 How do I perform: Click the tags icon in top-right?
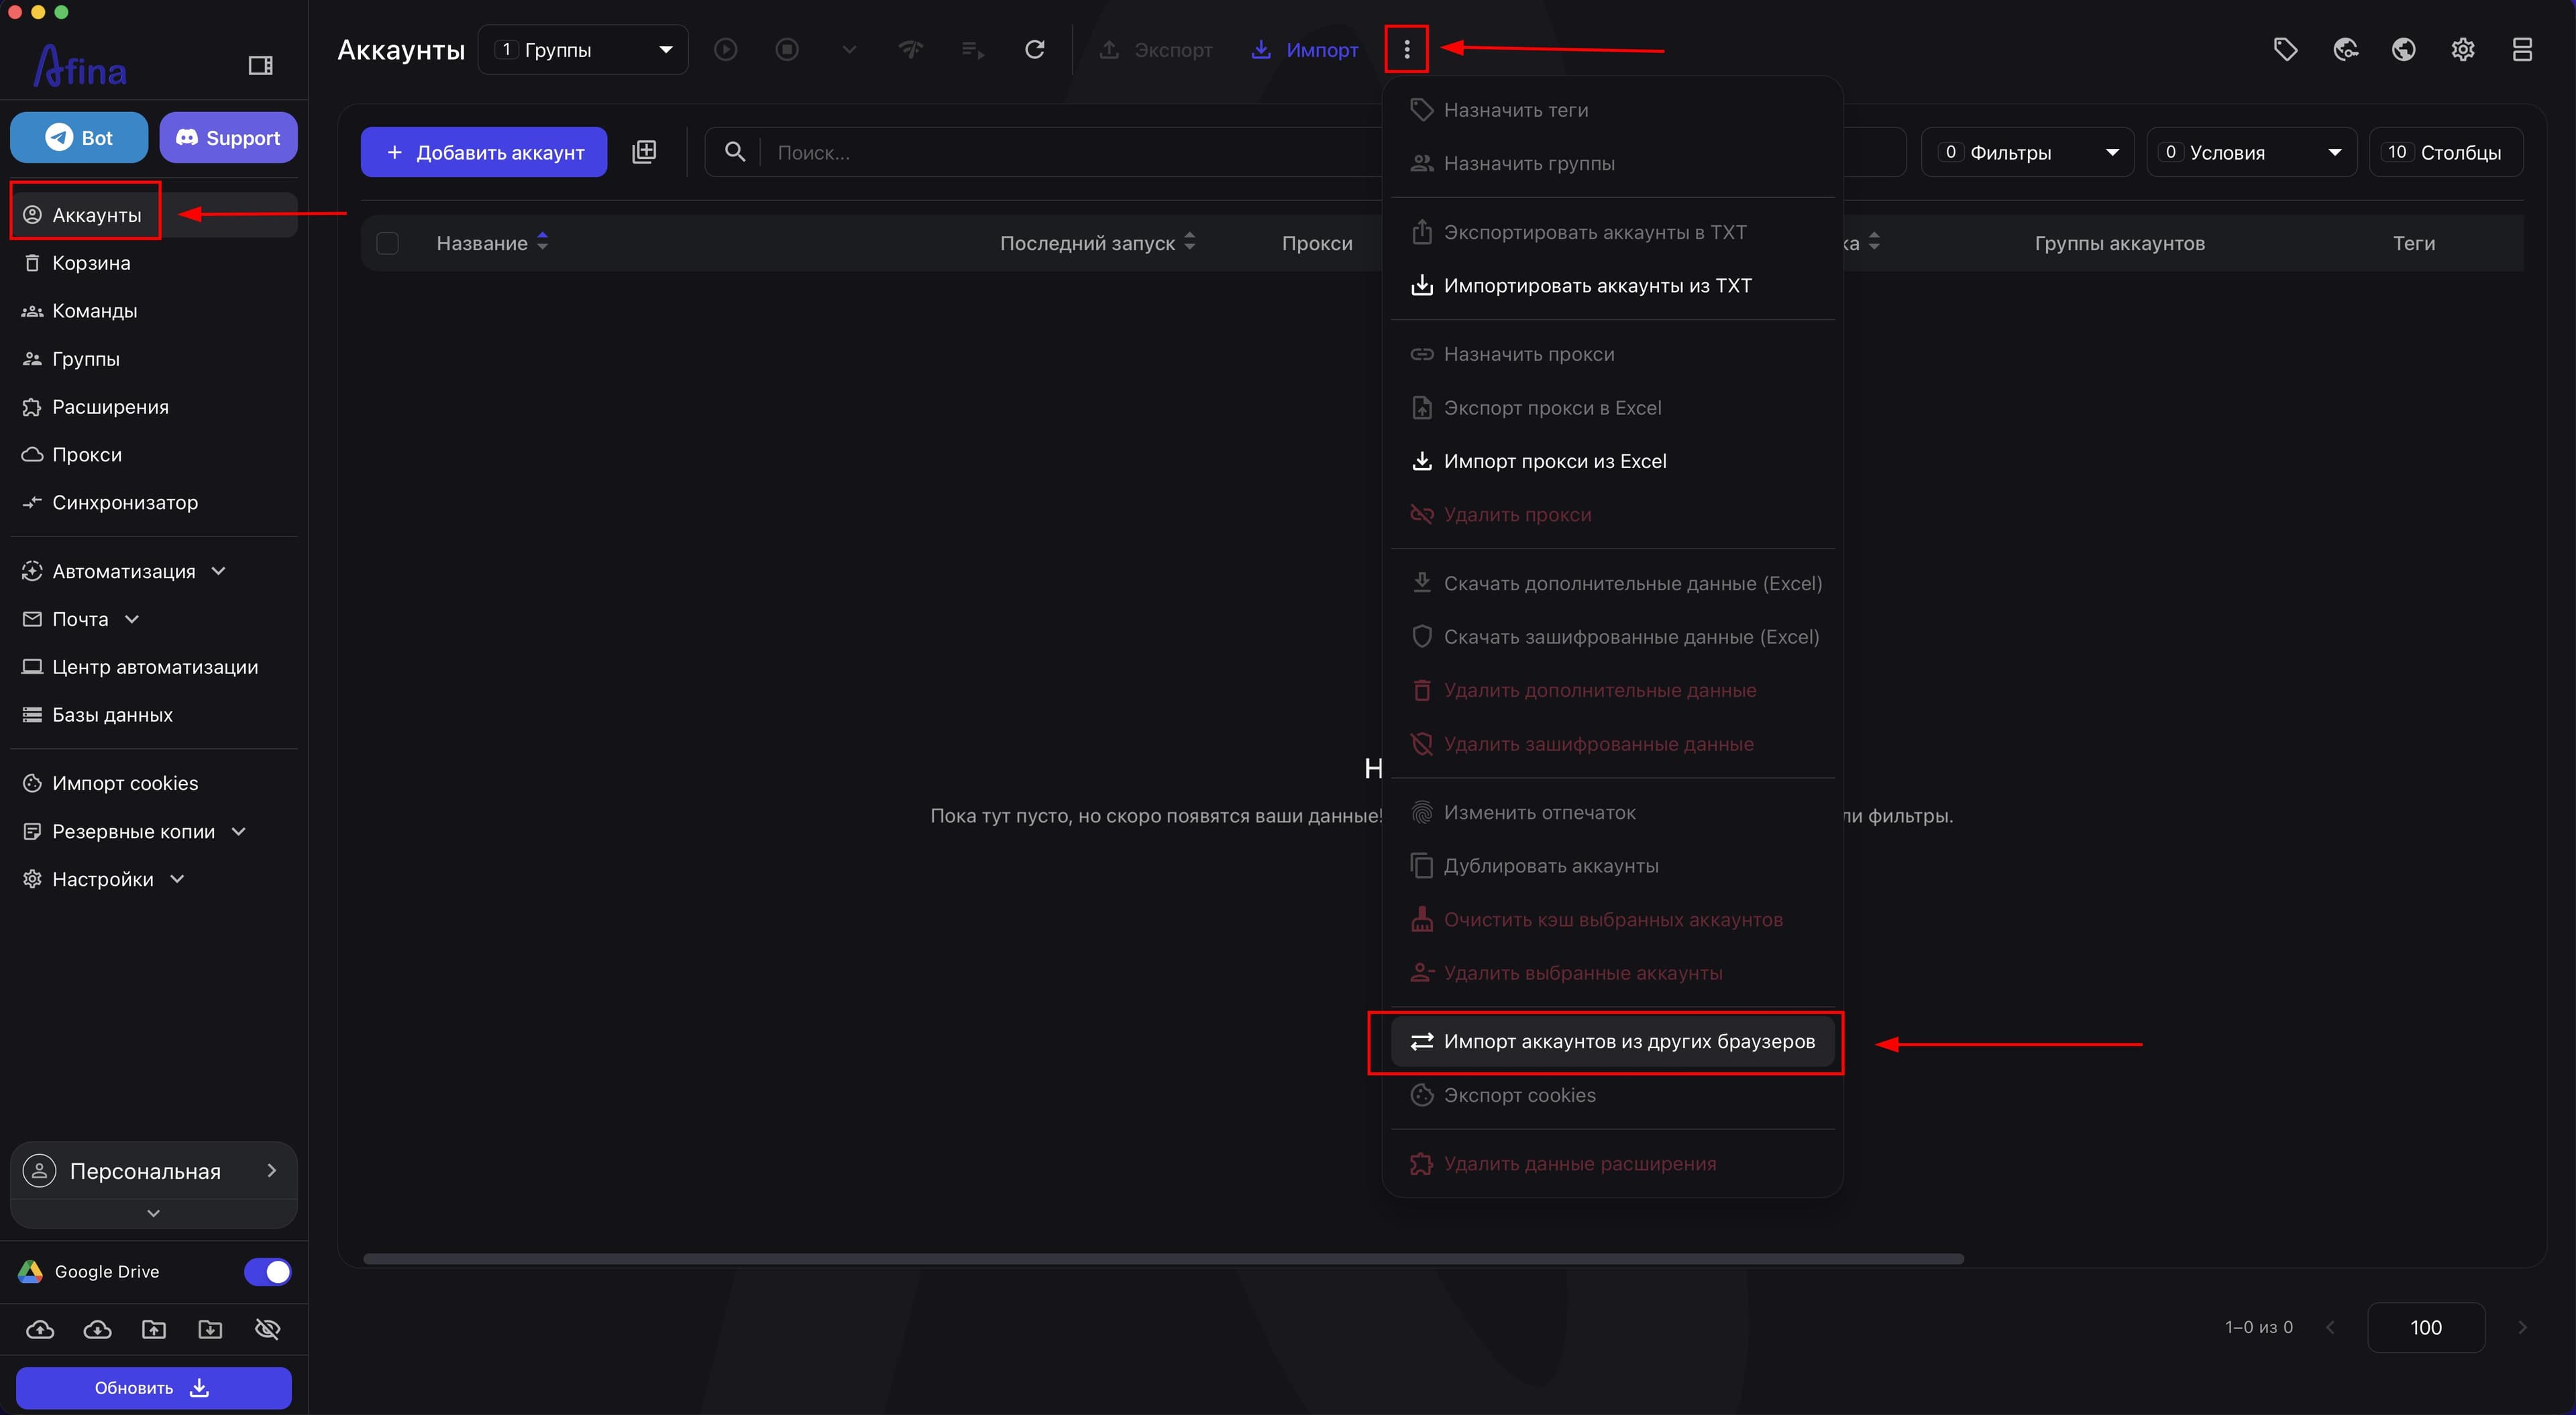click(2285, 49)
